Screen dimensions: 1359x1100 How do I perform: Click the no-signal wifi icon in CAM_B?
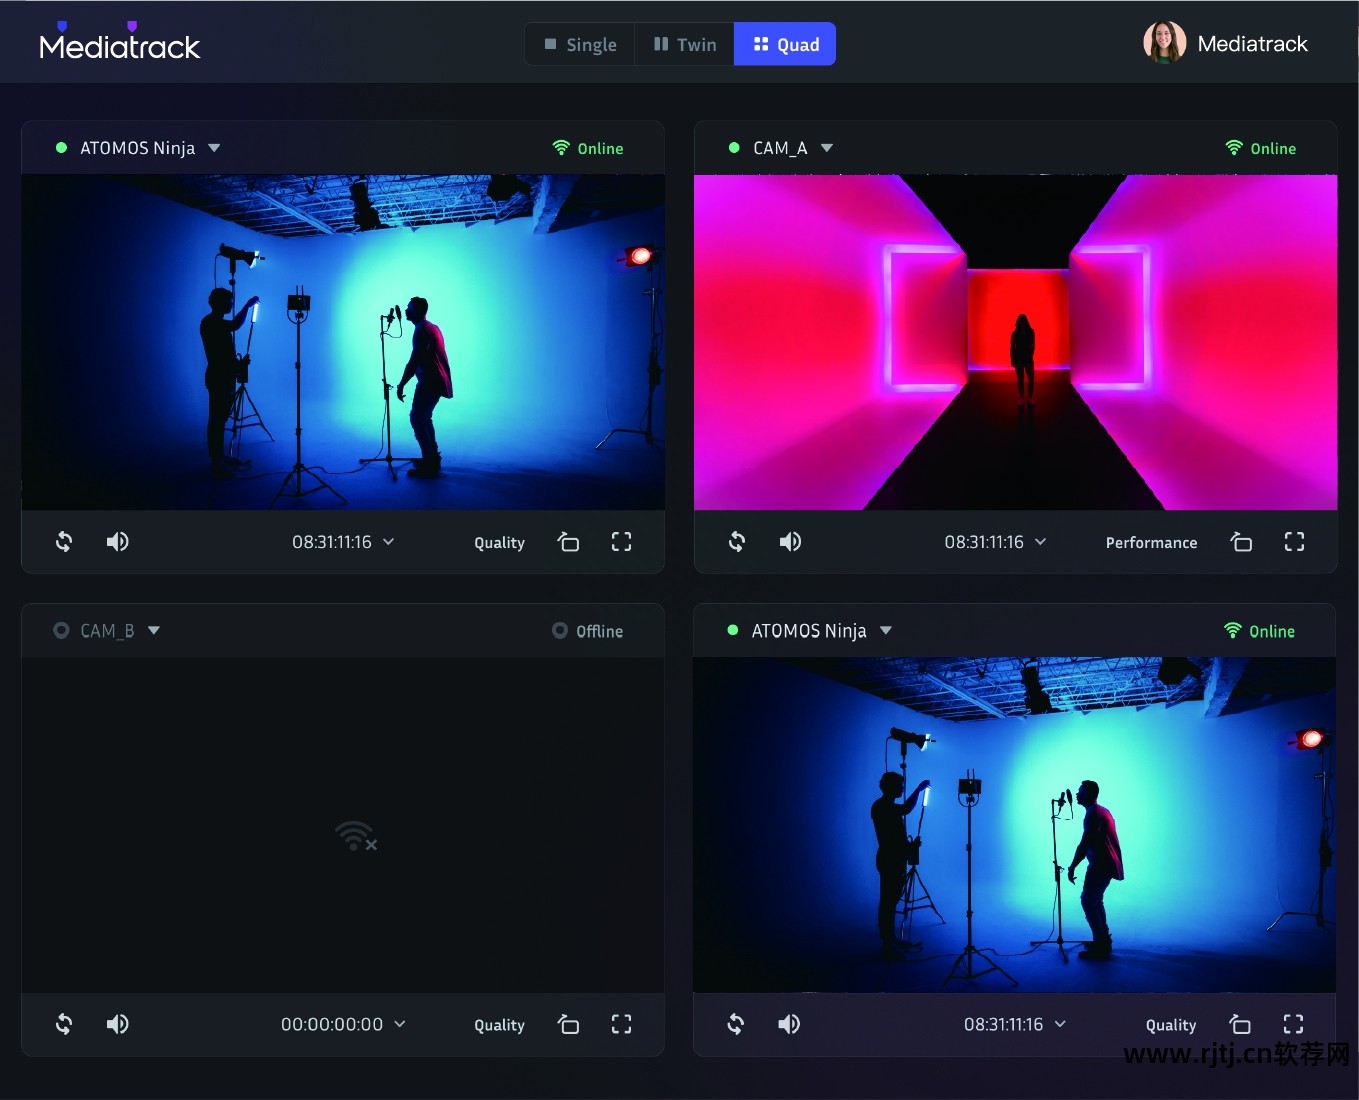(355, 836)
